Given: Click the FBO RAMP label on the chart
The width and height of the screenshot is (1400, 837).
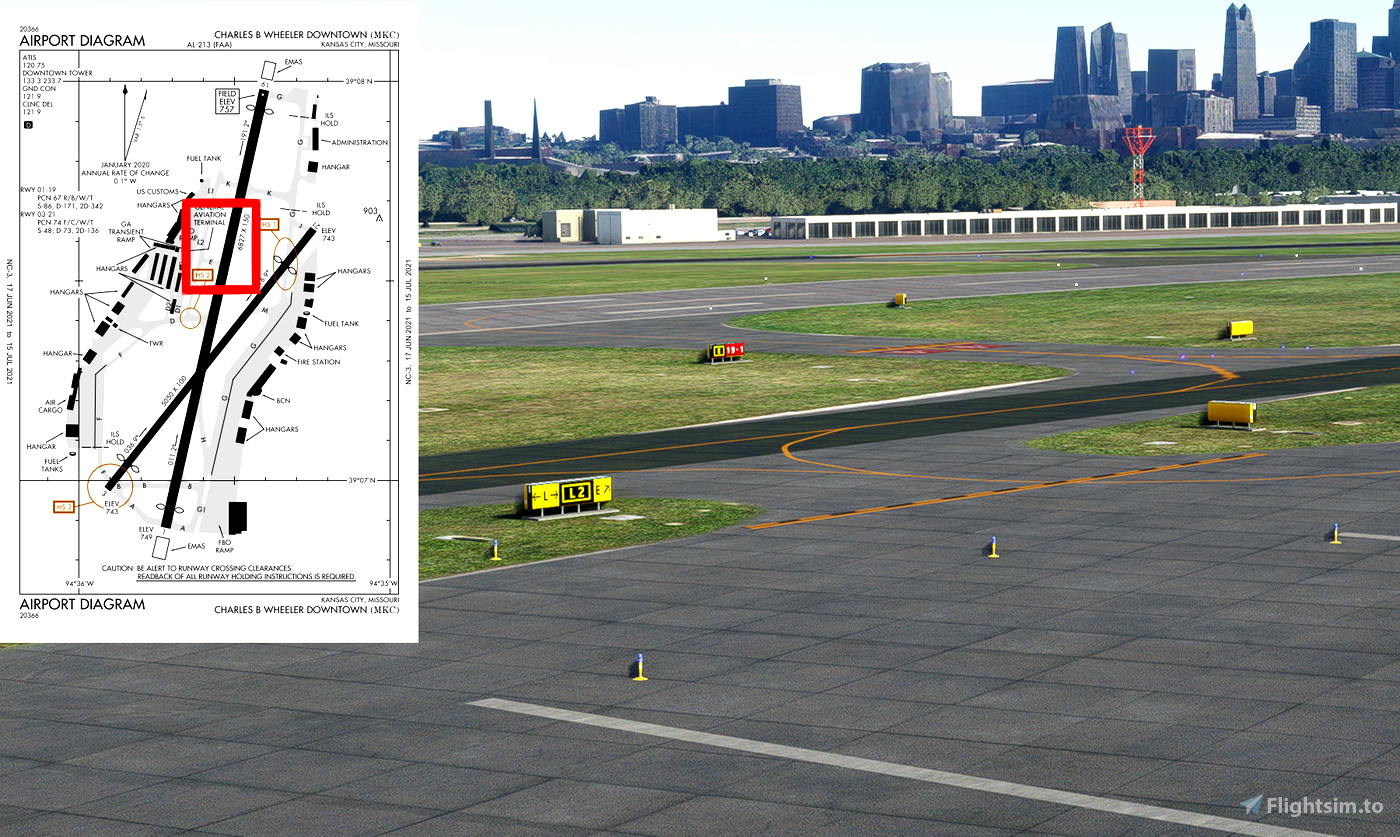Looking at the screenshot, I should click(224, 543).
